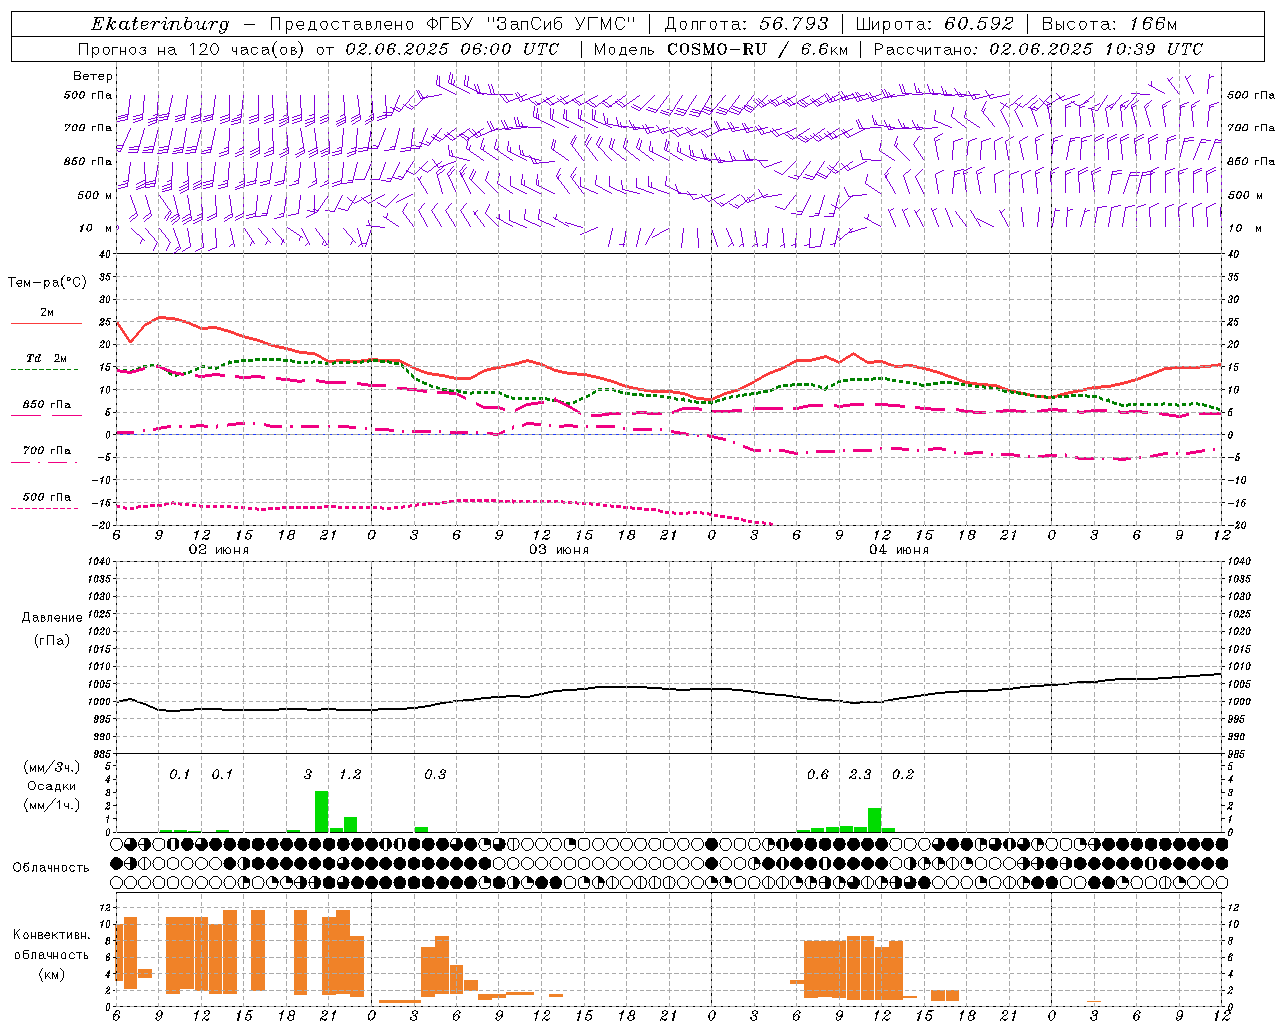The width and height of the screenshot is (1280, 1024).
Task: Click the Td 2м legend entry
Action: coord(46,358)
